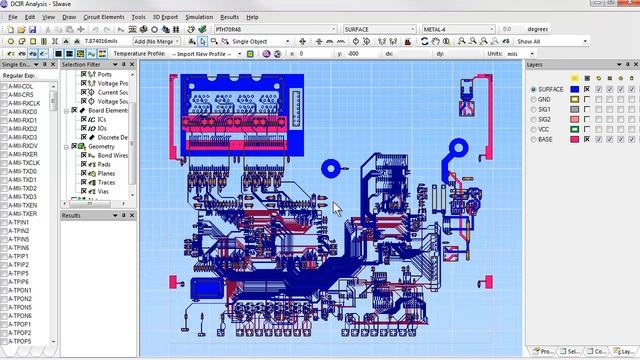
Task: Toggle the Vias filter checkbox
Action: [x=83, y=191]
